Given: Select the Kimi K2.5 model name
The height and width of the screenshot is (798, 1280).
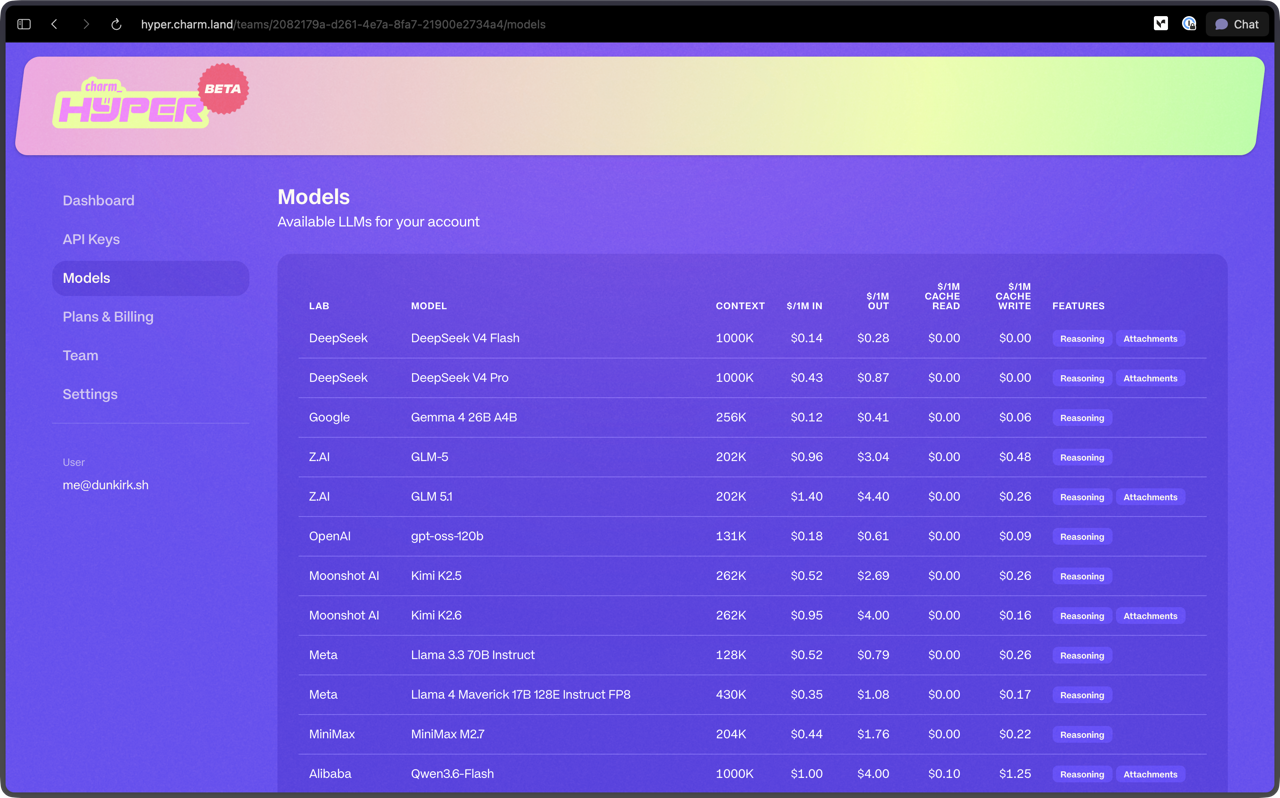Looking at the screenshot, I should point(436,576).
